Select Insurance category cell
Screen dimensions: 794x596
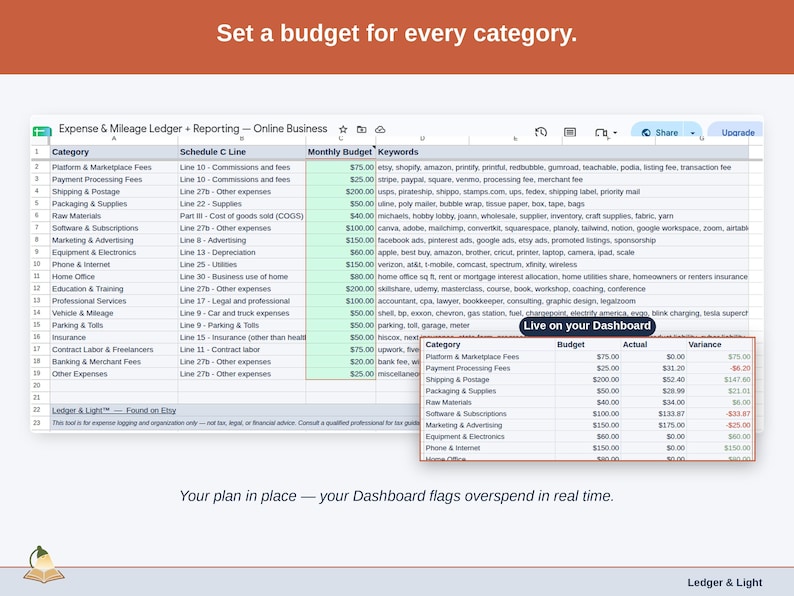pyautogui.click(x=114, y=337)
